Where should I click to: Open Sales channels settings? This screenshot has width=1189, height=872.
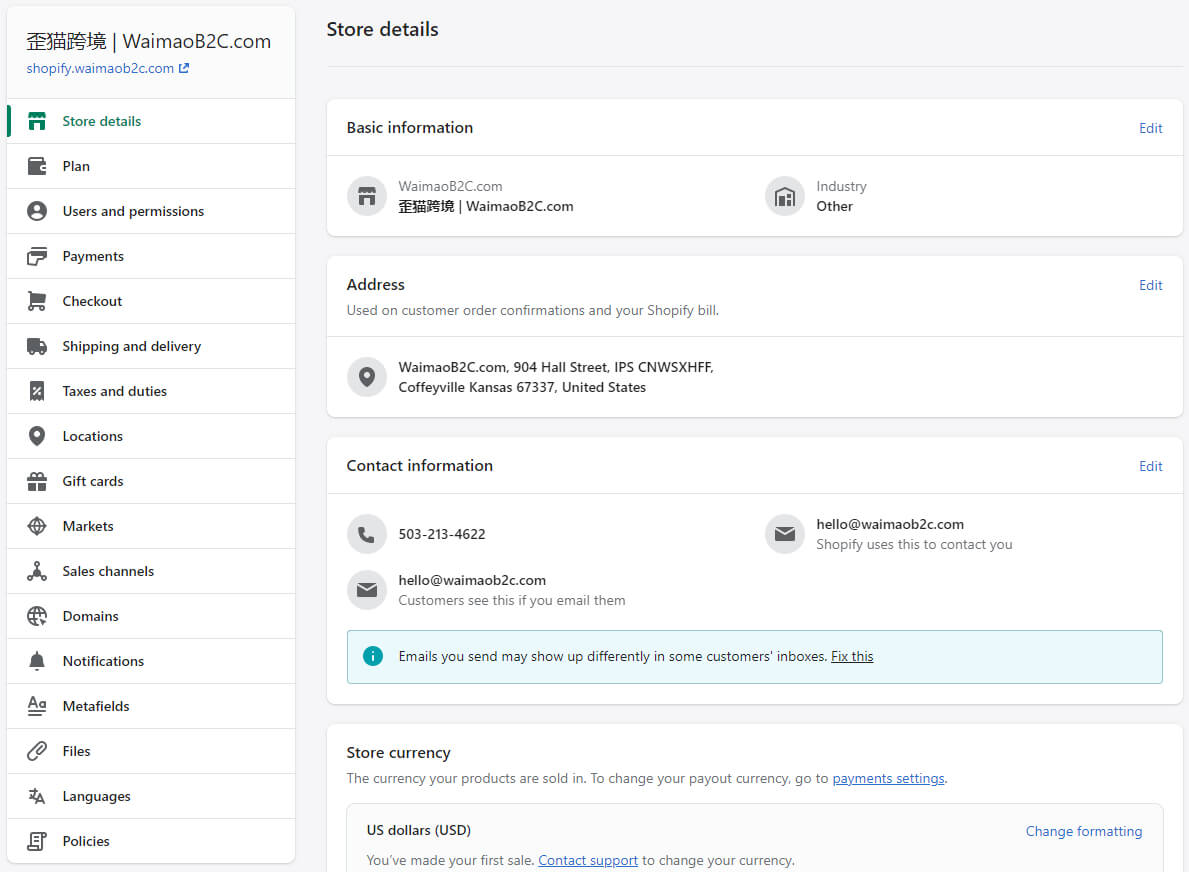(151, 571)
